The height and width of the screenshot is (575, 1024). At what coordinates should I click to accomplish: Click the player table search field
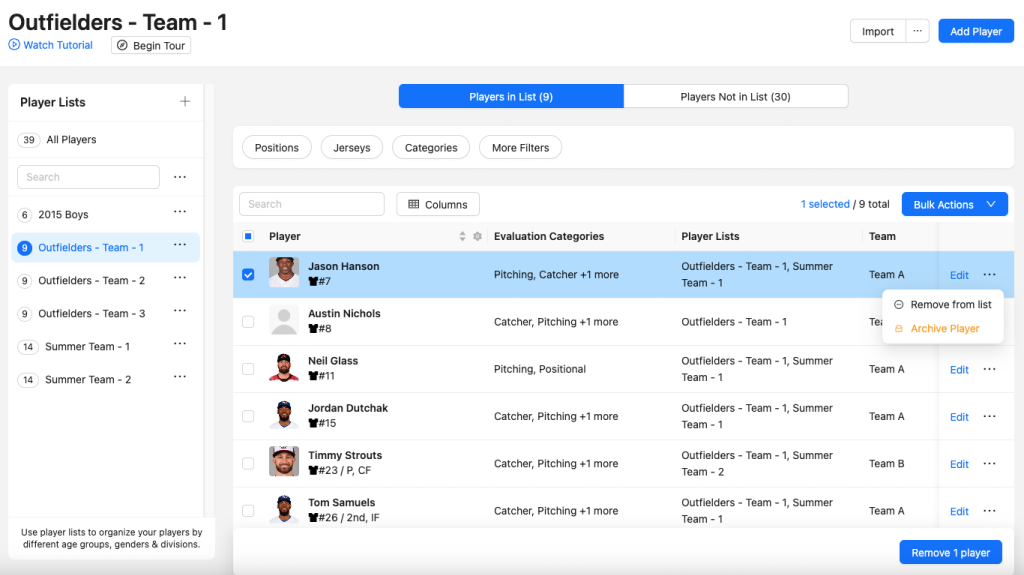[312, 204]
